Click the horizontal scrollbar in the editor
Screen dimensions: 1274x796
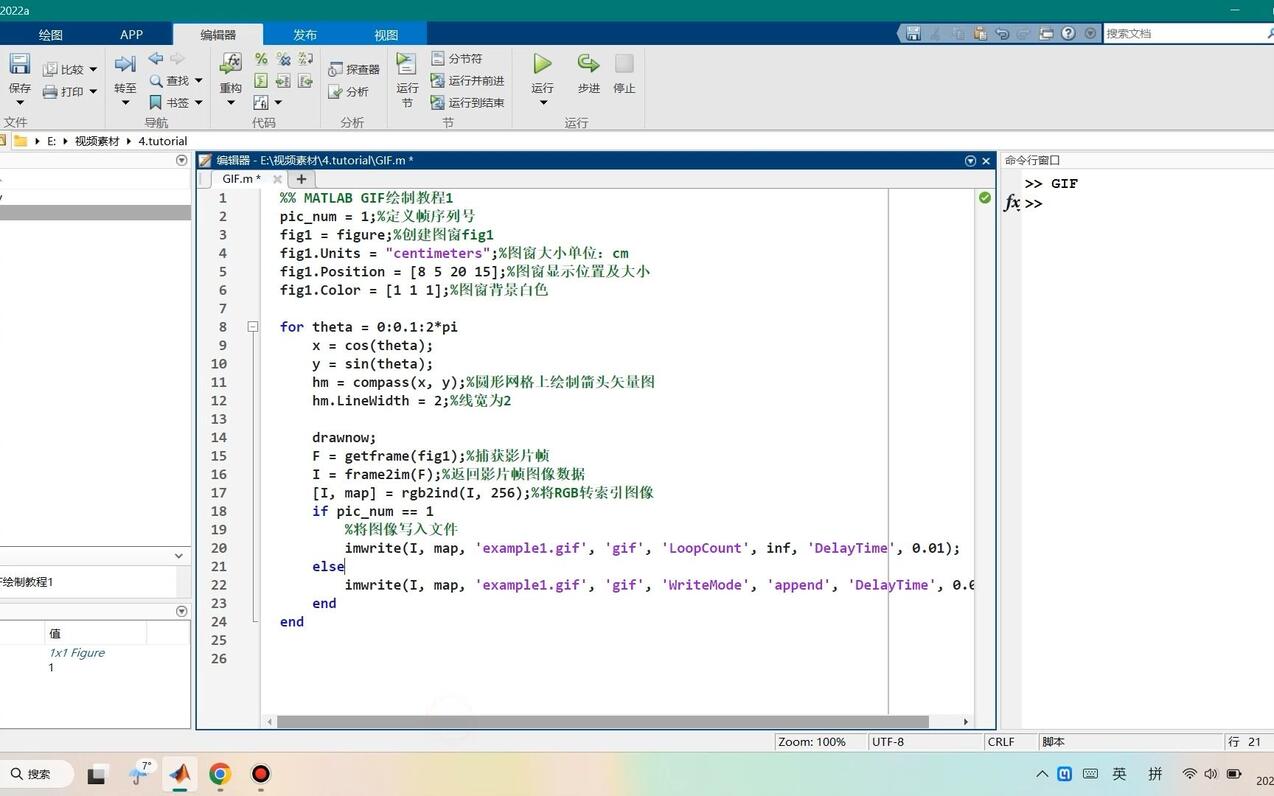point(602,721)
